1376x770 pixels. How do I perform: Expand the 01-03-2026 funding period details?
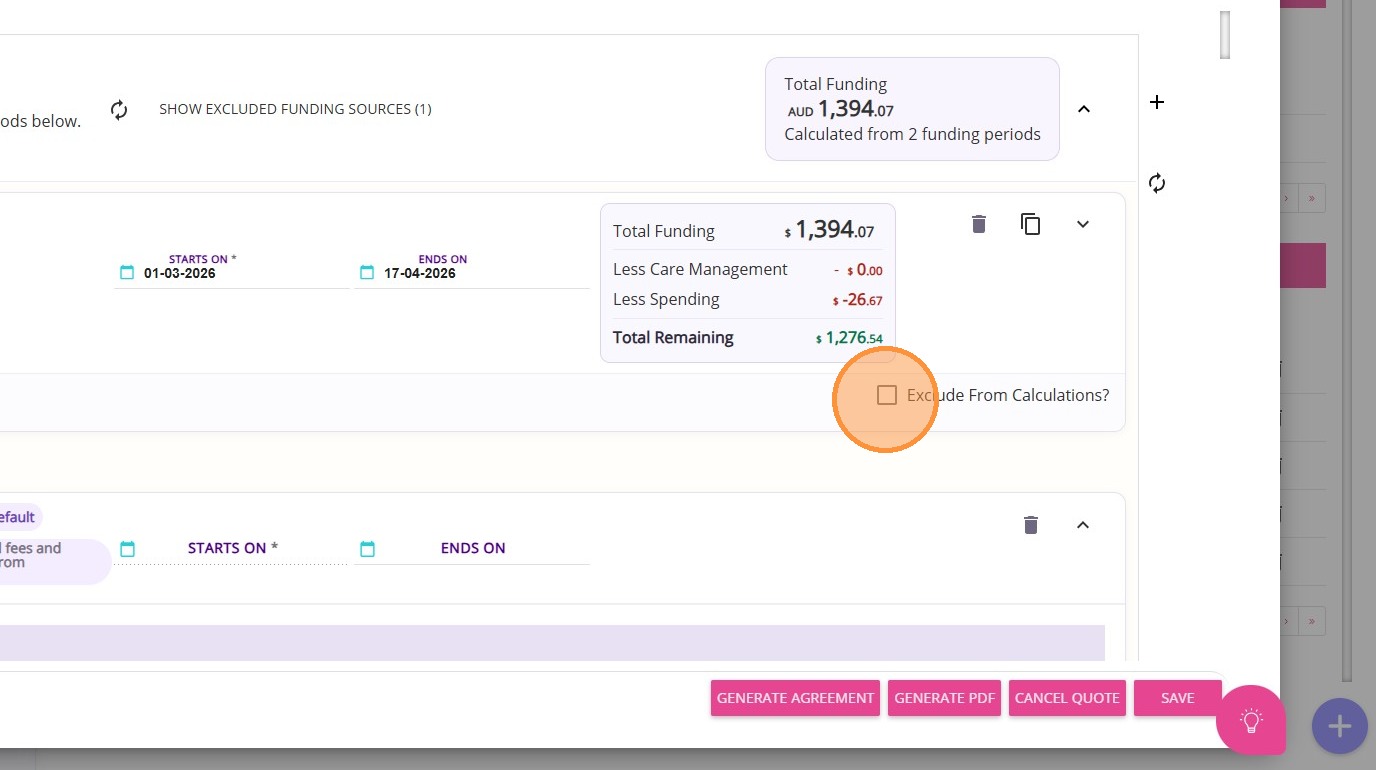tap(1083, 224)
